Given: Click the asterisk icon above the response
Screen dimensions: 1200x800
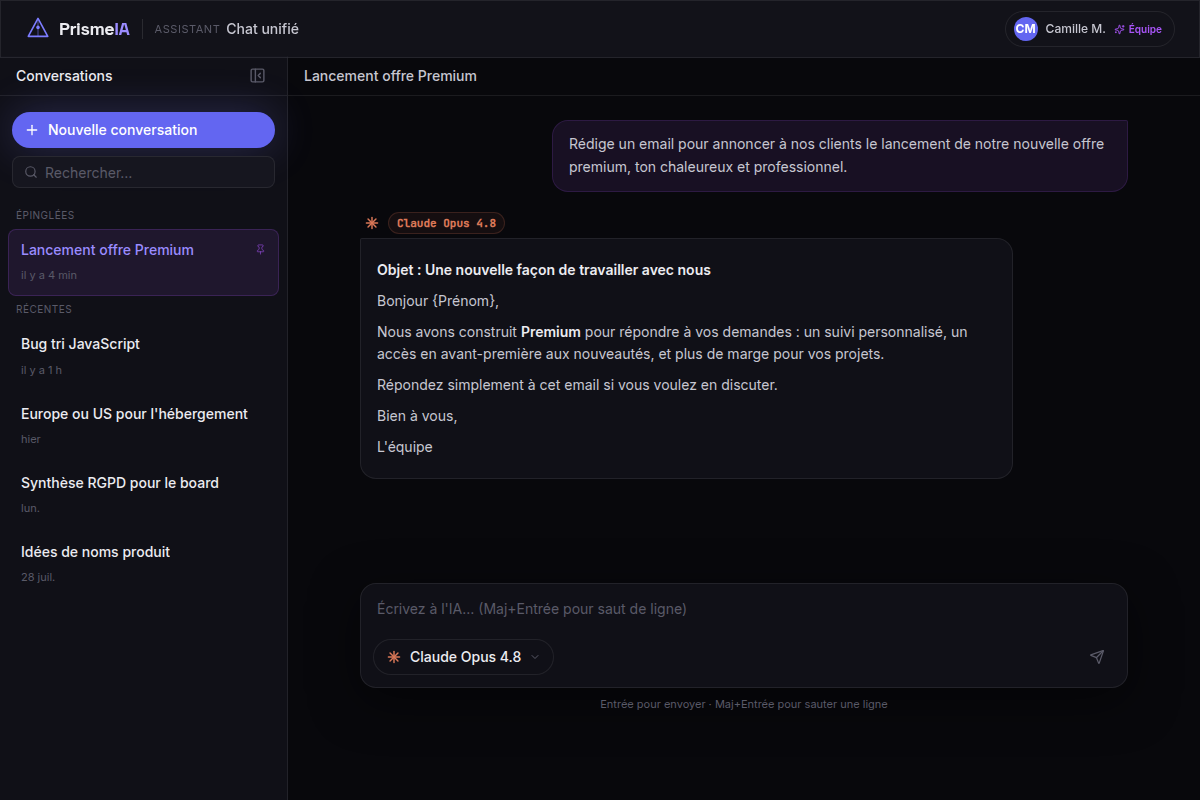Looking at the screenshot, I should tap(372, 223).
